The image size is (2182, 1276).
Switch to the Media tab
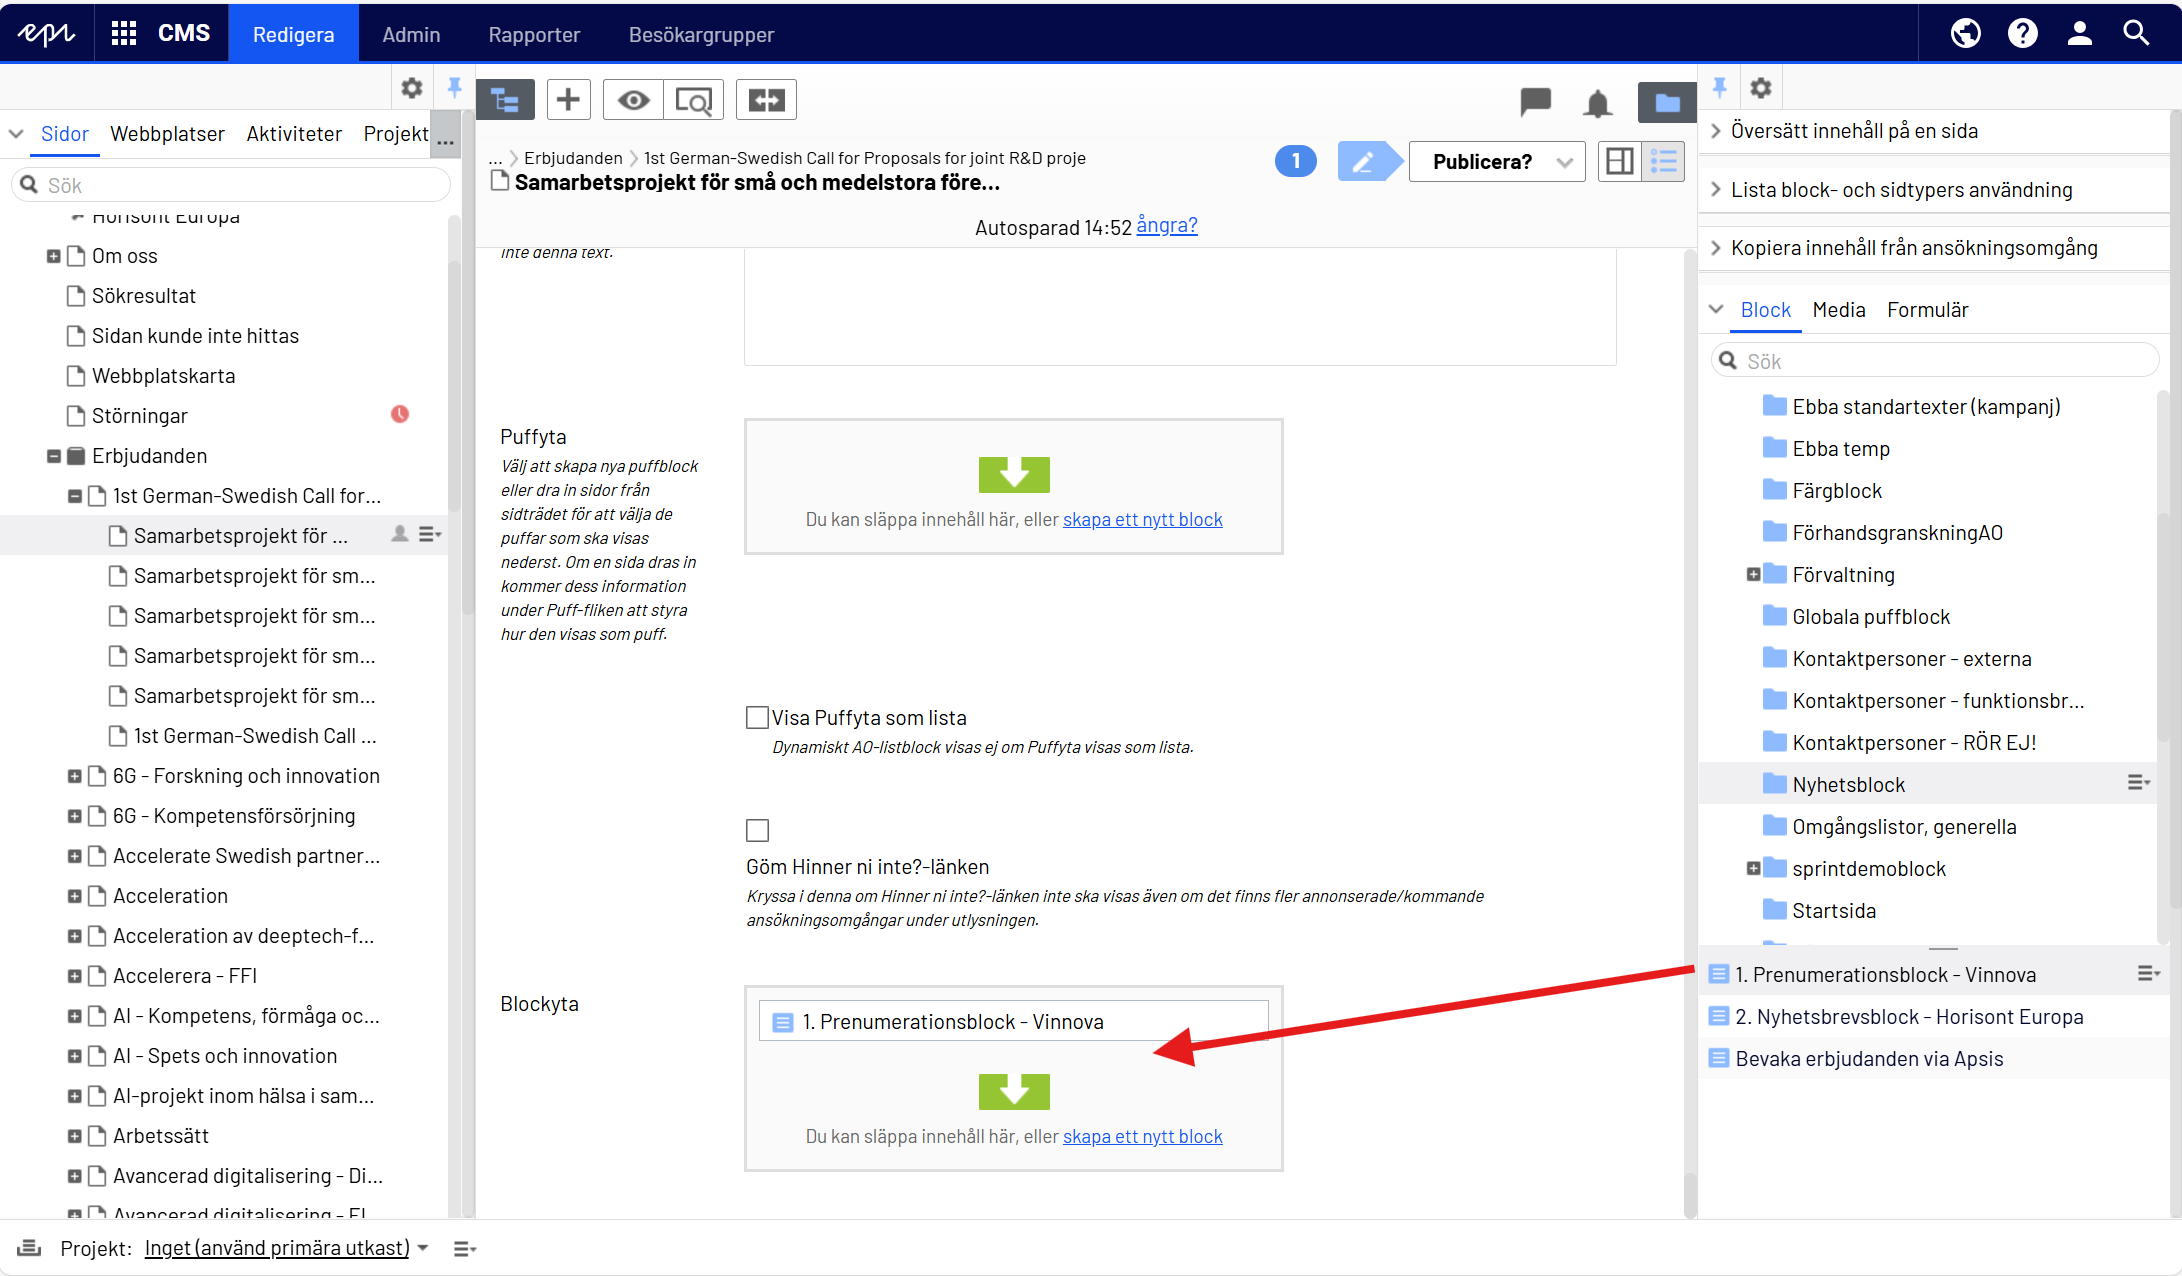tap(1838, 310)
